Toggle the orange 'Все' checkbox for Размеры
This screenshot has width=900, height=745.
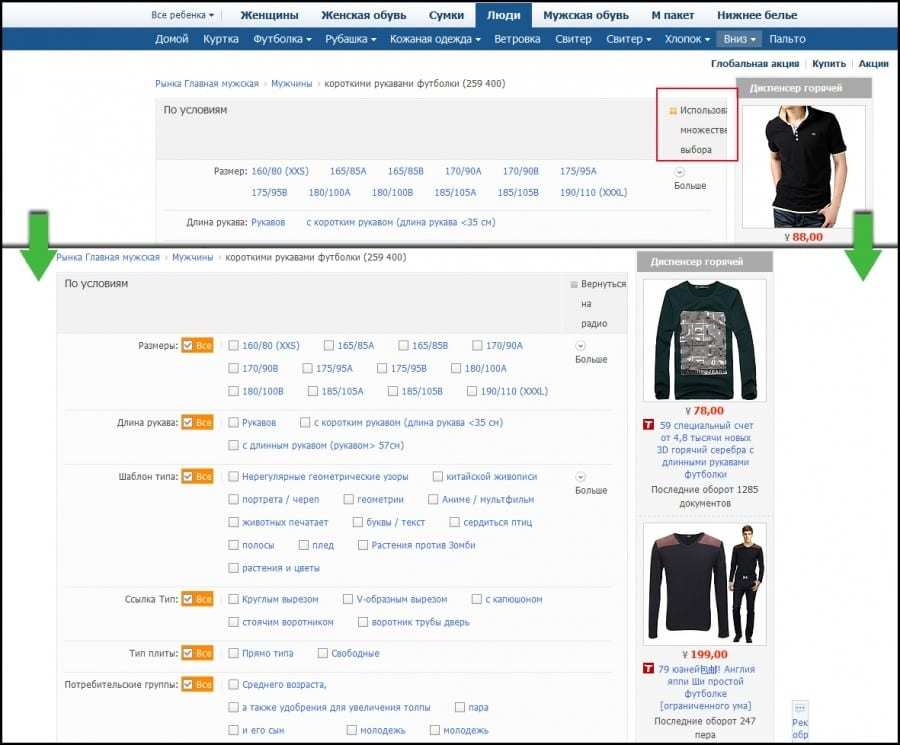(187, 346)
